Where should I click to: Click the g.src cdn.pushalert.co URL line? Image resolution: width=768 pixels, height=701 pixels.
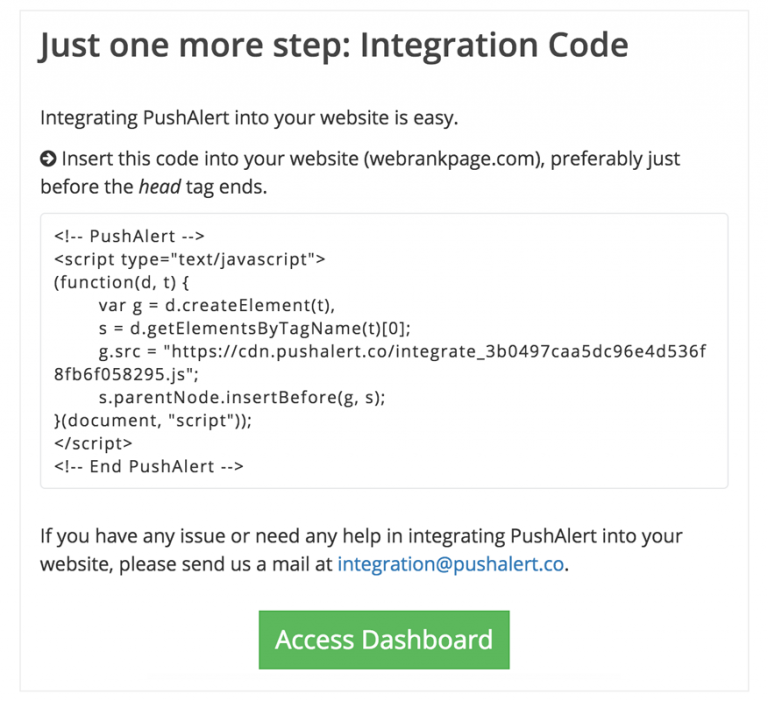[x=402, y=351]
